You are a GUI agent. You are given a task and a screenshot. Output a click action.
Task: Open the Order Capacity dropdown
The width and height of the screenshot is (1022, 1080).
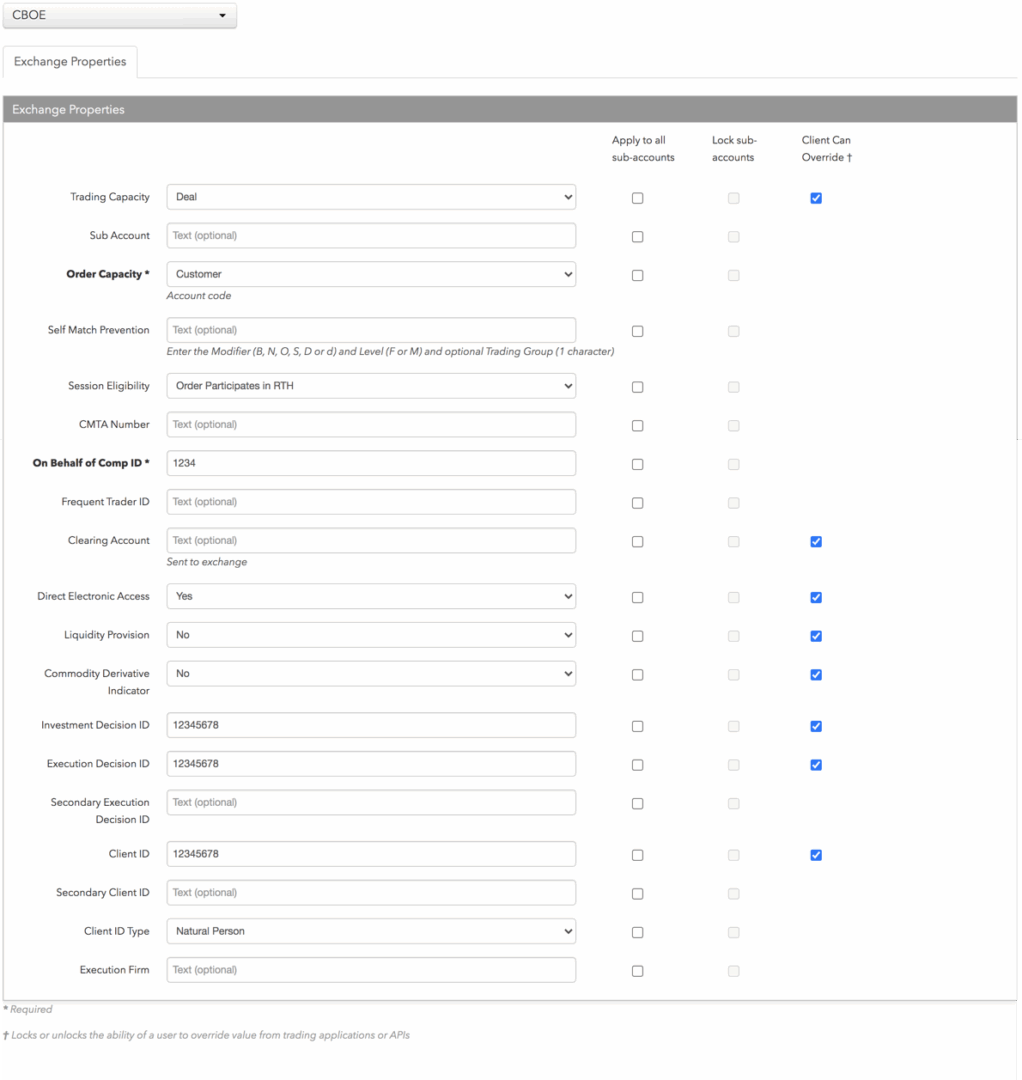pyautogui.click(x=371, y=274)
